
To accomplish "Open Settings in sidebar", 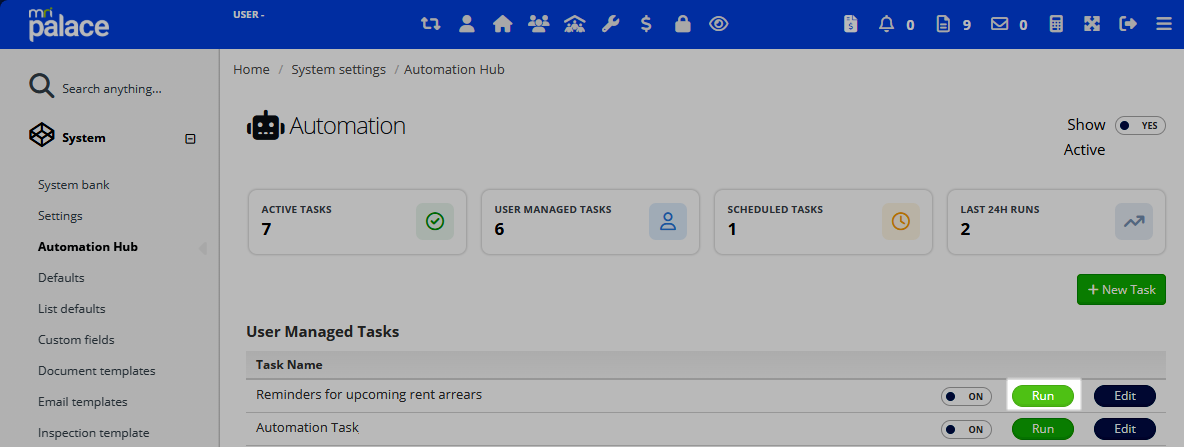I will click(60, 216).
